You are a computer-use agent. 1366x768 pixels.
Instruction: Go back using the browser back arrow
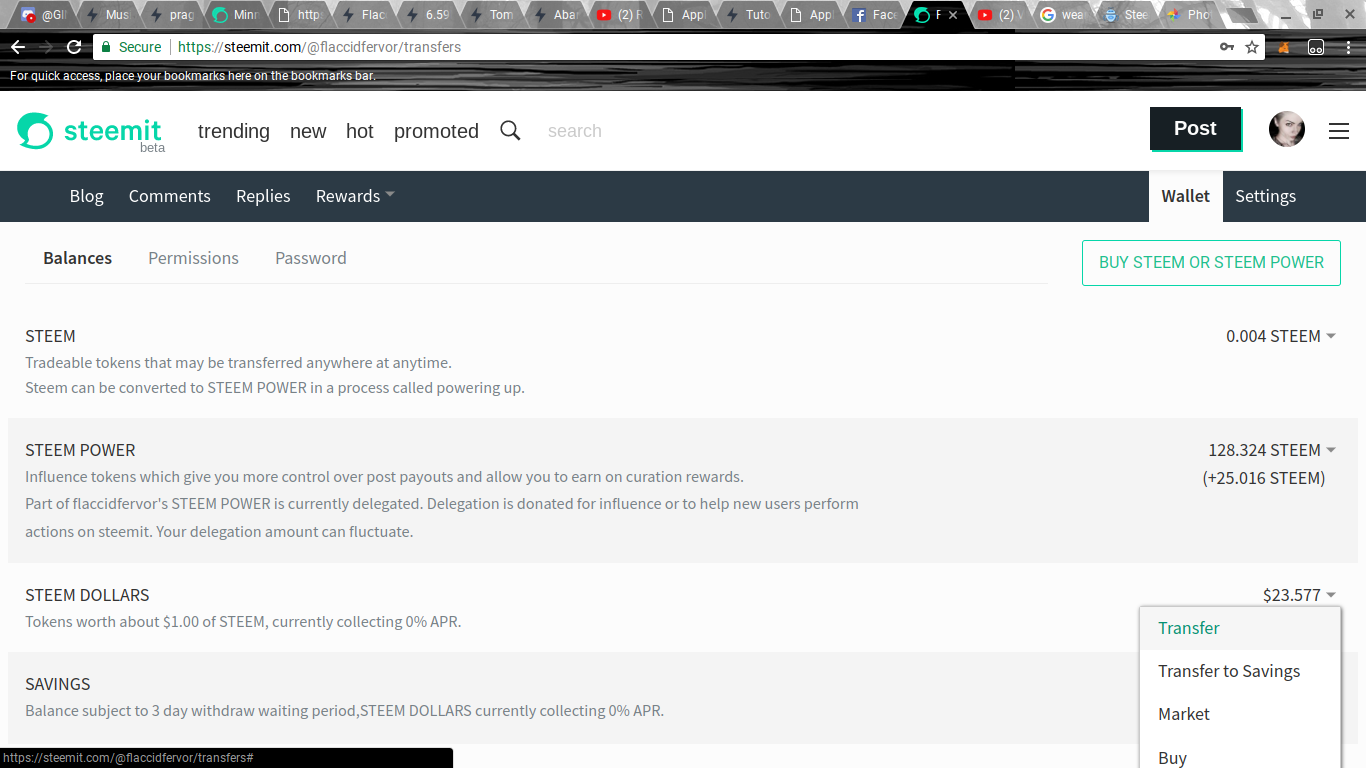click(18, 47)
